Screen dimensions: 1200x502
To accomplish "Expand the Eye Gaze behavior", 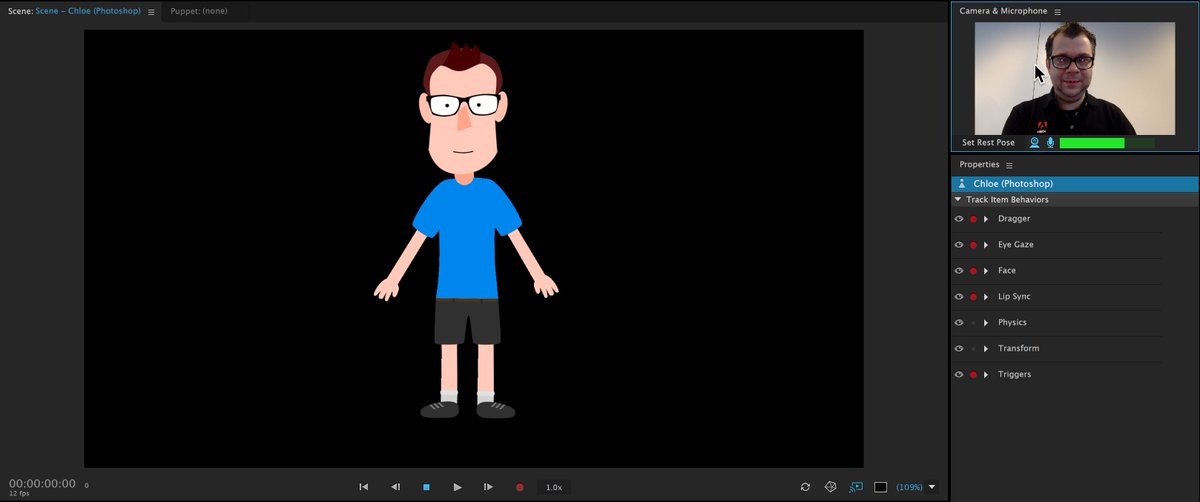I will (x=986, y=245).
